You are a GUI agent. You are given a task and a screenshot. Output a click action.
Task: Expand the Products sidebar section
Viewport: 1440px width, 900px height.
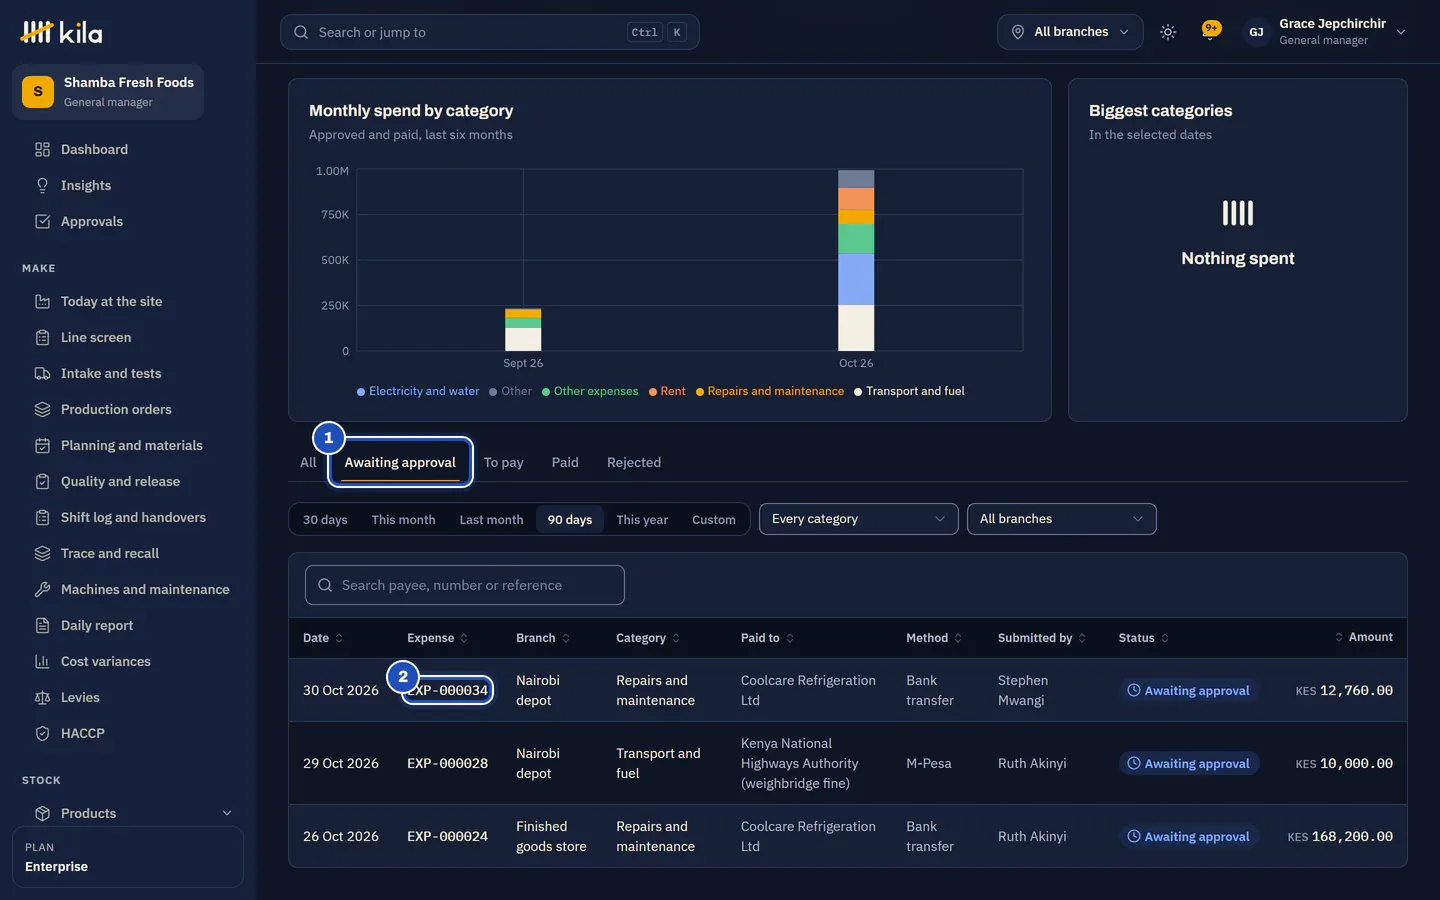point(133,813)
